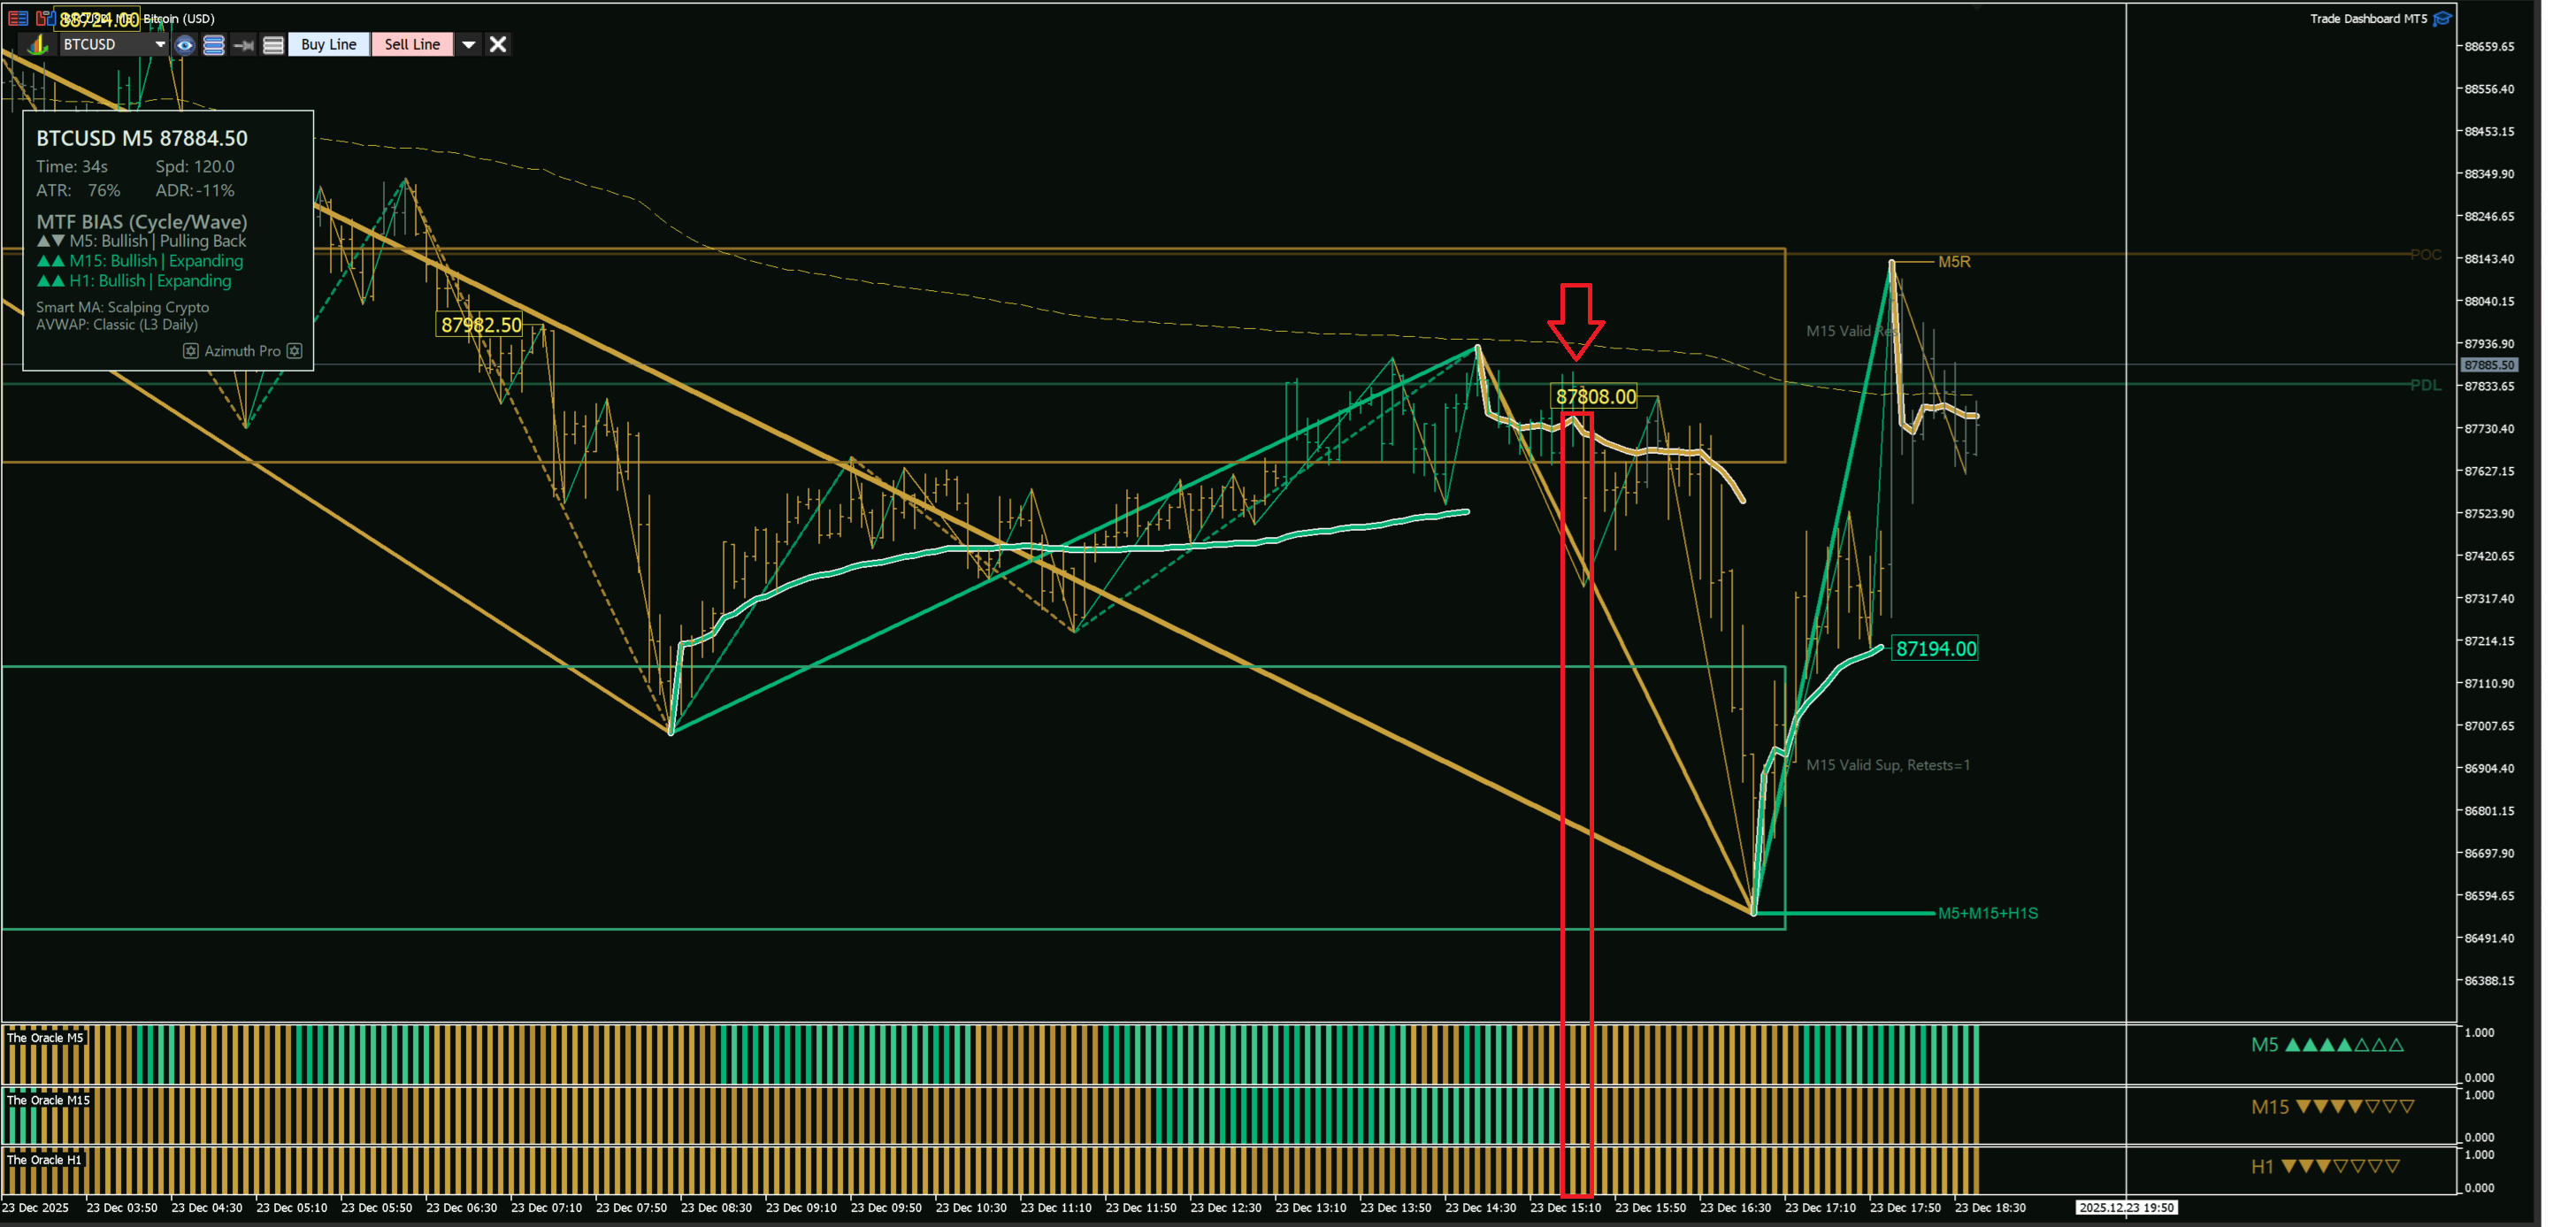Select the M5+M15+H1S support marker
The width and height of the screenshot is (2576, 1227).
pos(1987,913)
